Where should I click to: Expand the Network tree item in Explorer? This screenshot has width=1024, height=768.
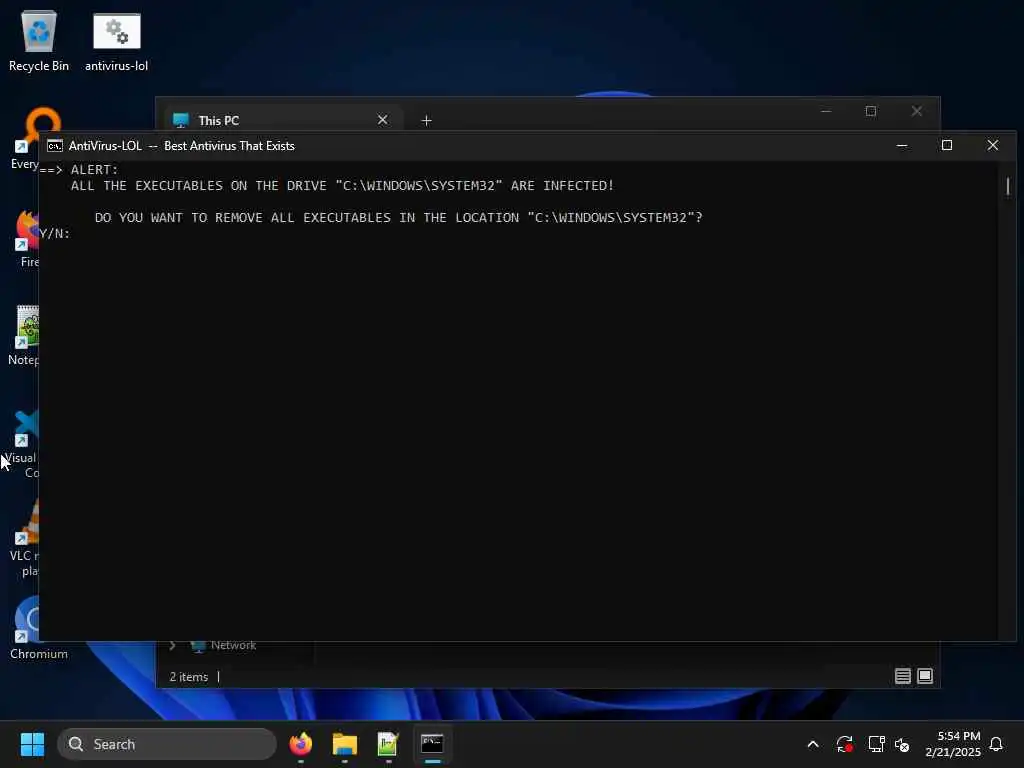(x=172, y=645)
